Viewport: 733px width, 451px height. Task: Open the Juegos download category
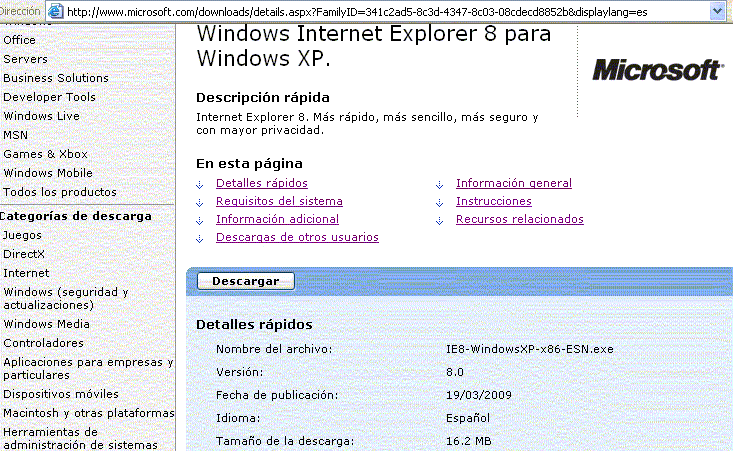click(x=22, y=235)
